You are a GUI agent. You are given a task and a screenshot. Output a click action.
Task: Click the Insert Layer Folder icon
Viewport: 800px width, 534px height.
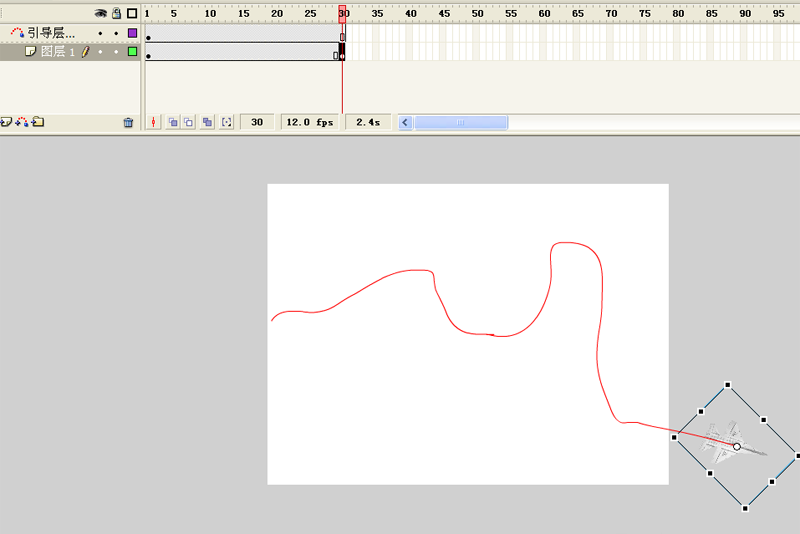38,122
